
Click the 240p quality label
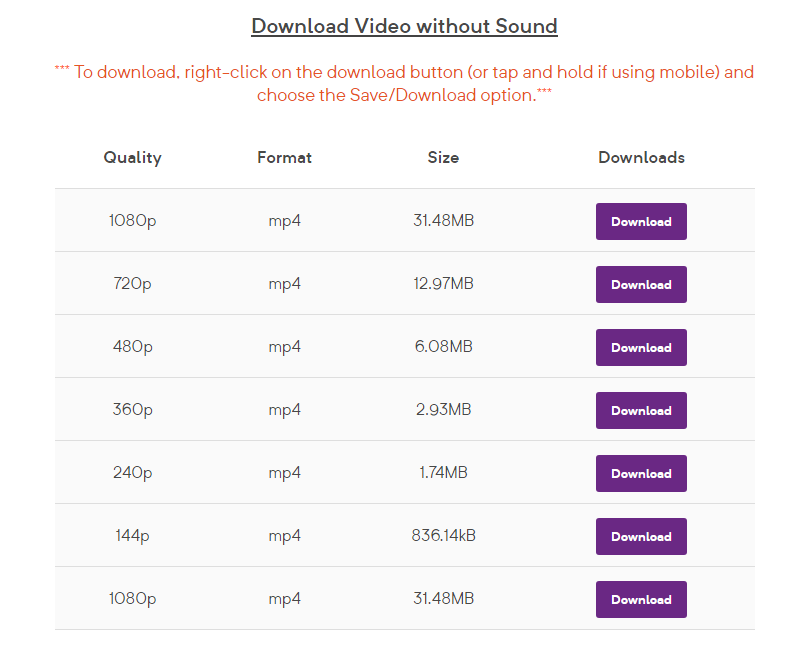[132, 473]
